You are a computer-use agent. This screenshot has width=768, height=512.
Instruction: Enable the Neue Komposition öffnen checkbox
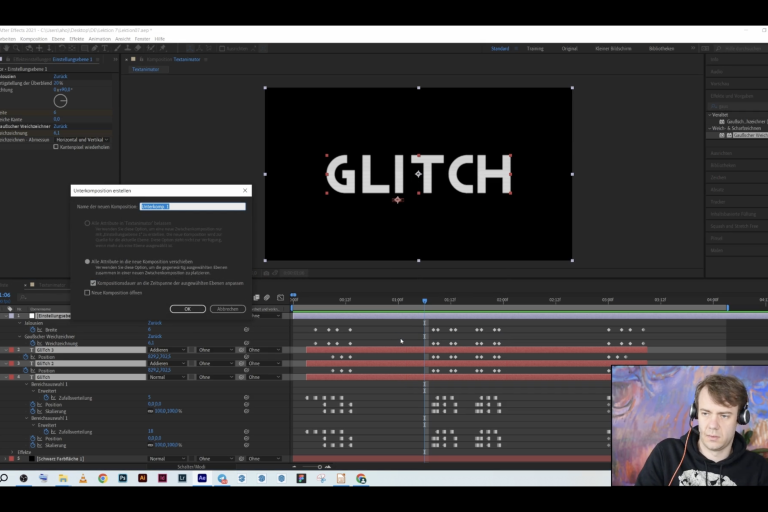pos(87,293)
